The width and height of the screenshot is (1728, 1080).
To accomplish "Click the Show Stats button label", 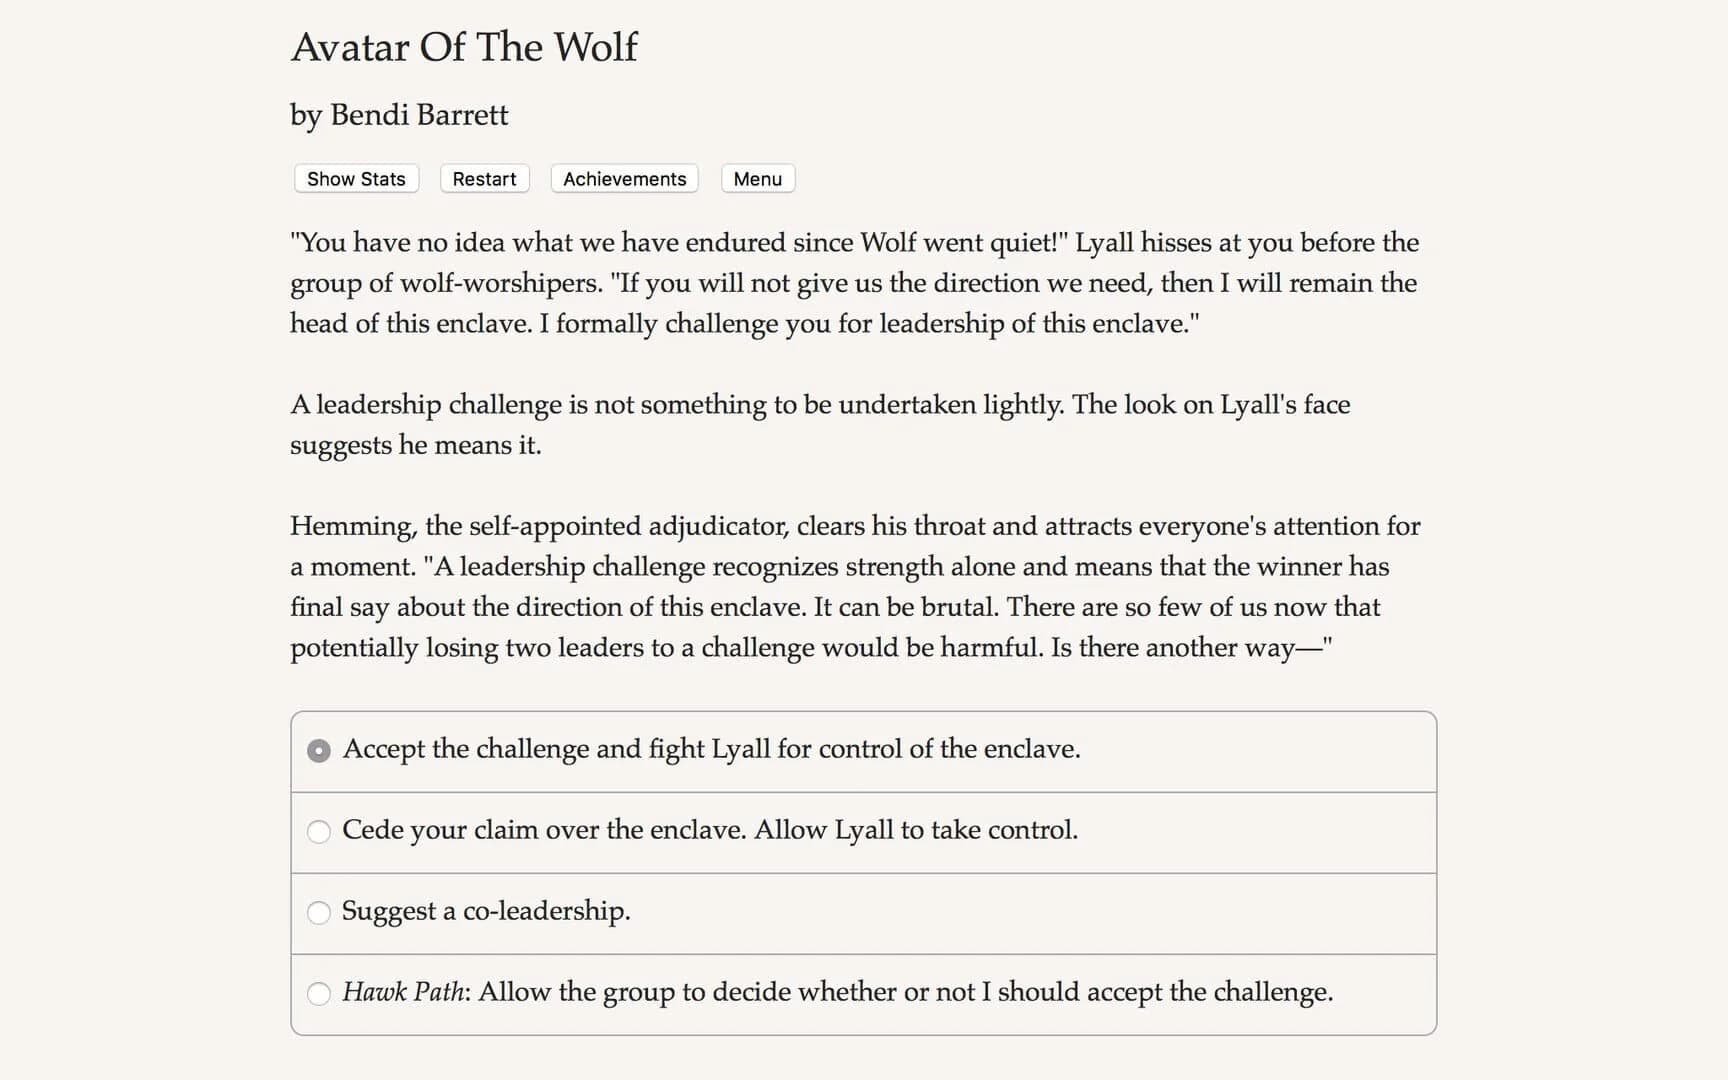I will [355, 178].
